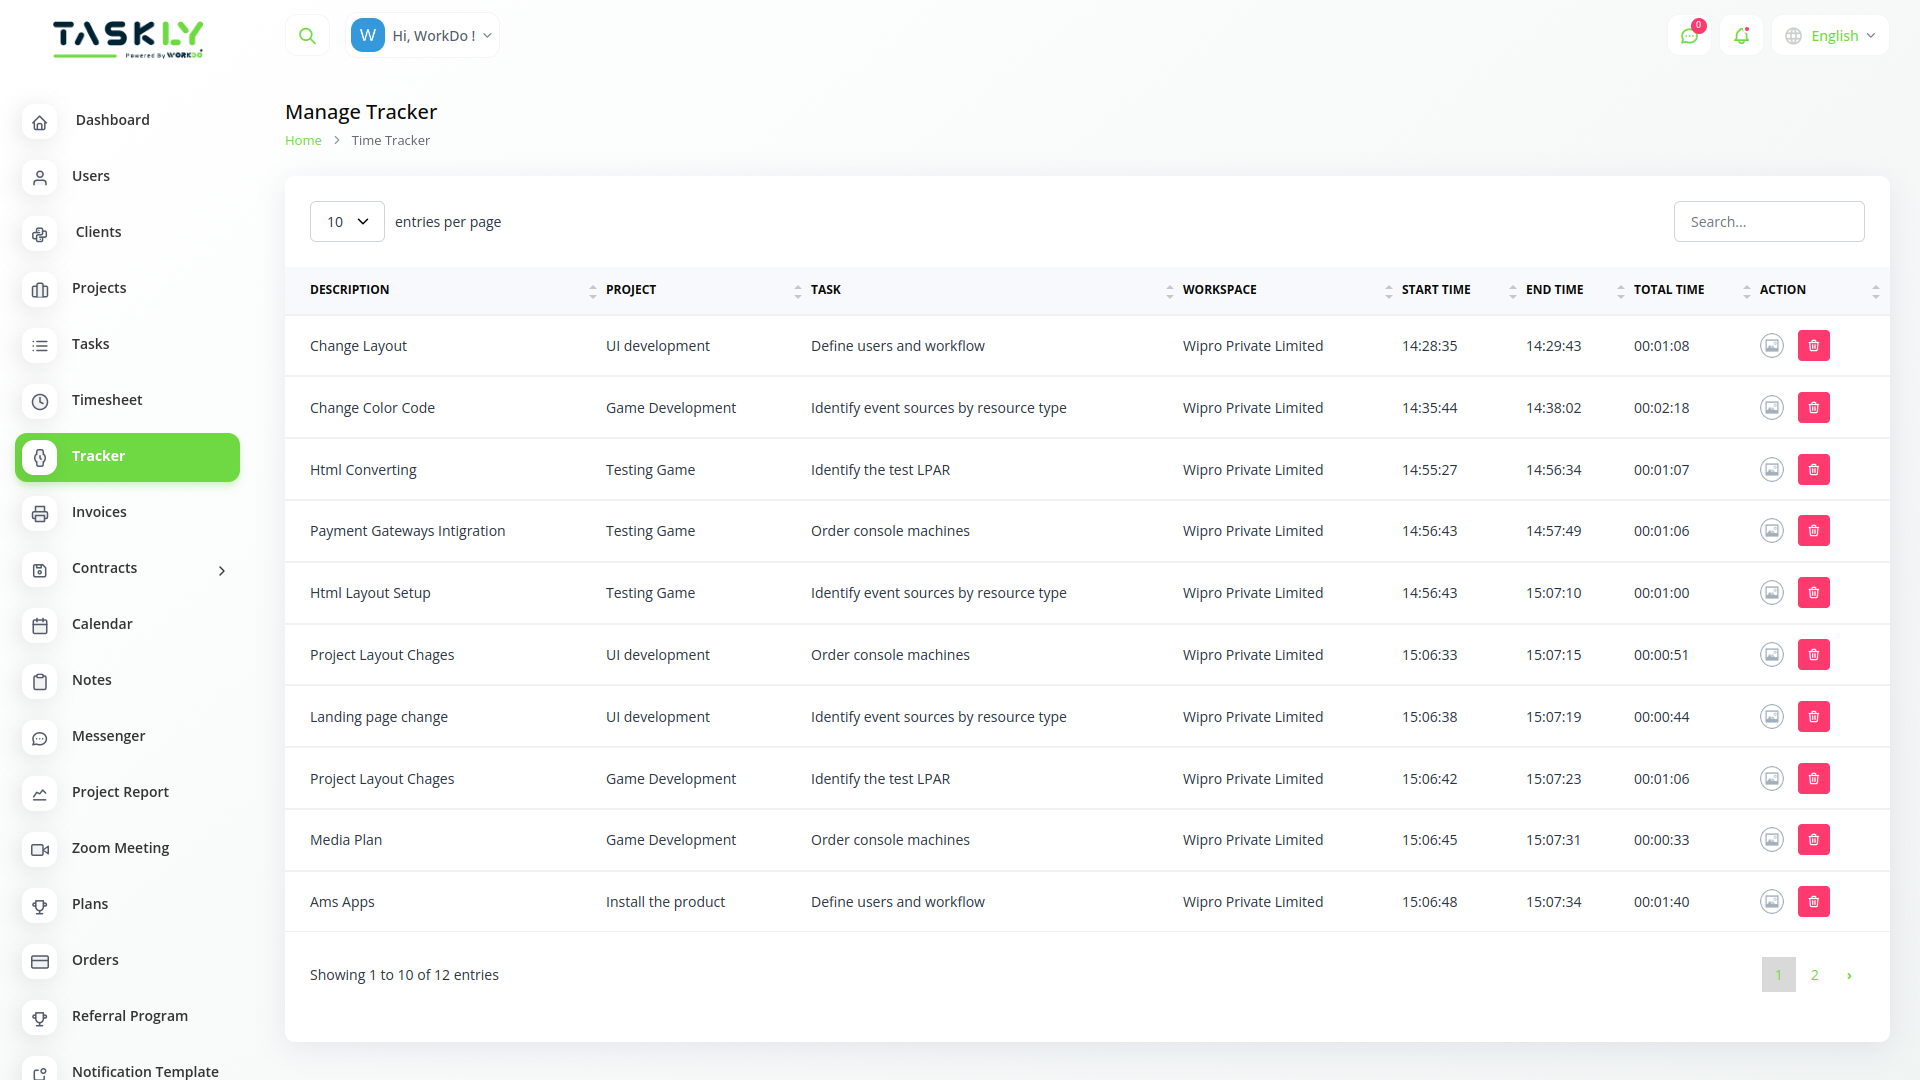The image size is (1920, 1080).
Task: Switch to the Tracker section
Action: click(98, 456)
